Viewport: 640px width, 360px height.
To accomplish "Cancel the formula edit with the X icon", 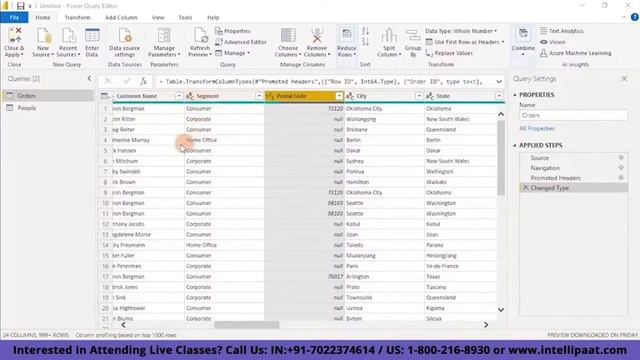I will click(108, 81).
